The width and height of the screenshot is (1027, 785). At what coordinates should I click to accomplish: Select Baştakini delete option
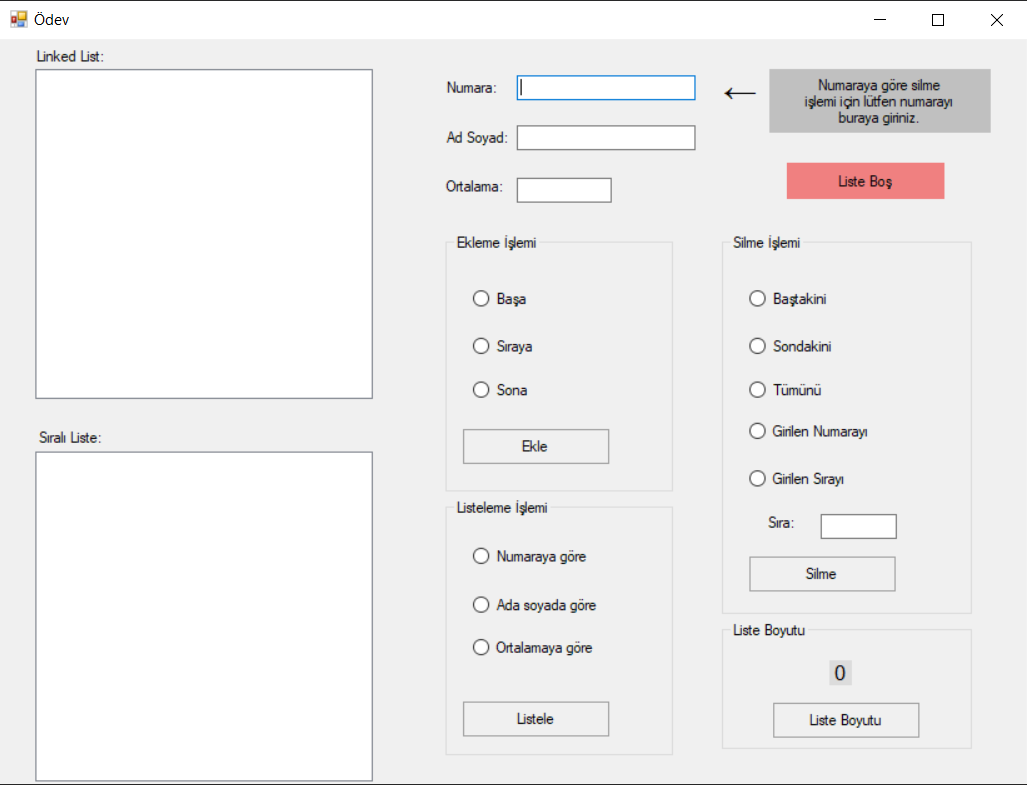788,299
